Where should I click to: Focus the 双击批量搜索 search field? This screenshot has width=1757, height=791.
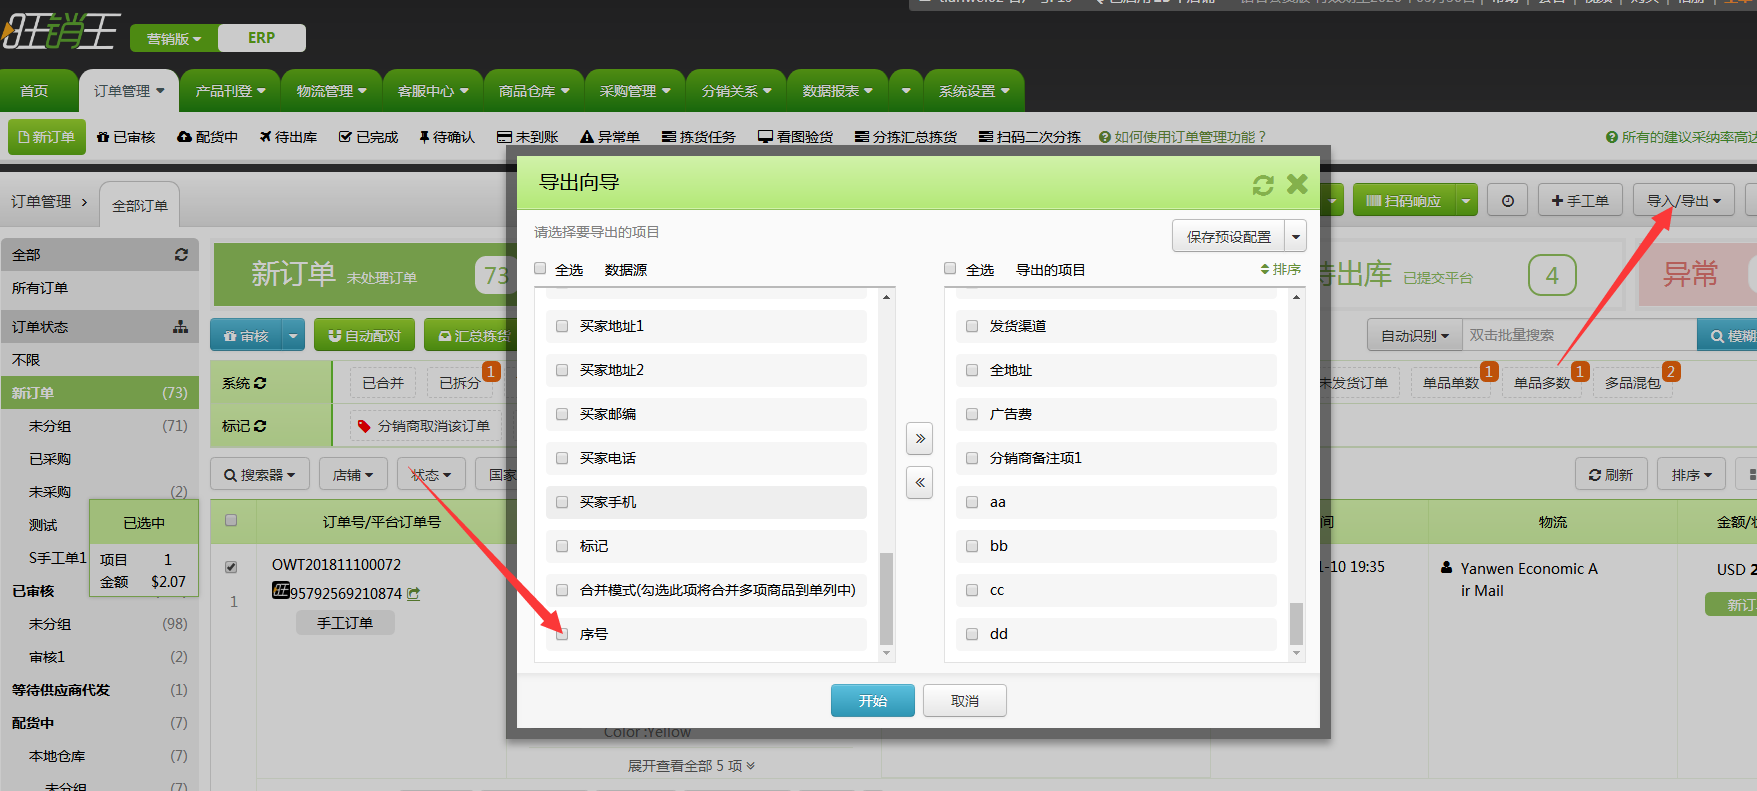1580,336
